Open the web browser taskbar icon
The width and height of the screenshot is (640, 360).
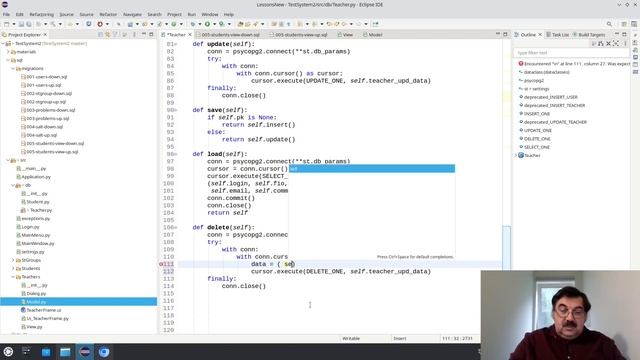point(104,351)
